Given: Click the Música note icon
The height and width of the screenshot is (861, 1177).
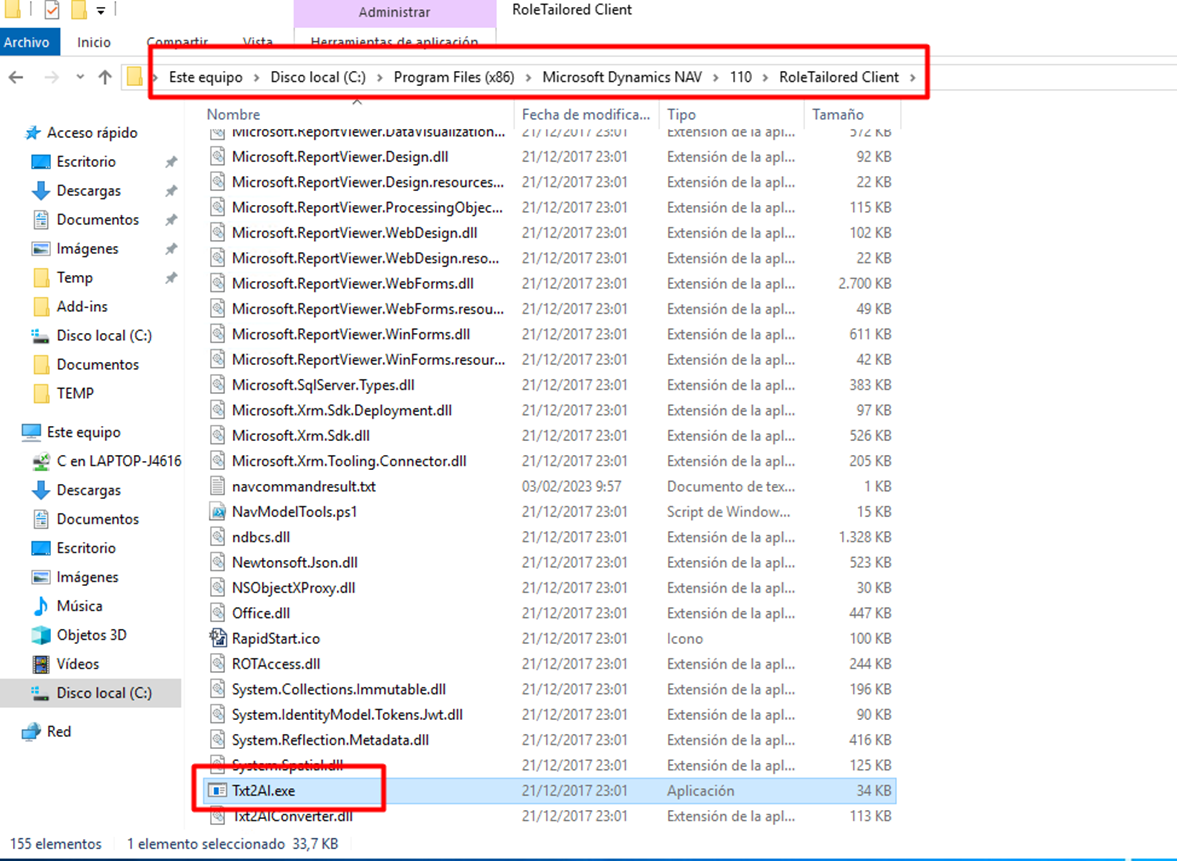Looking at the screenshot, I should click(41, 606).
